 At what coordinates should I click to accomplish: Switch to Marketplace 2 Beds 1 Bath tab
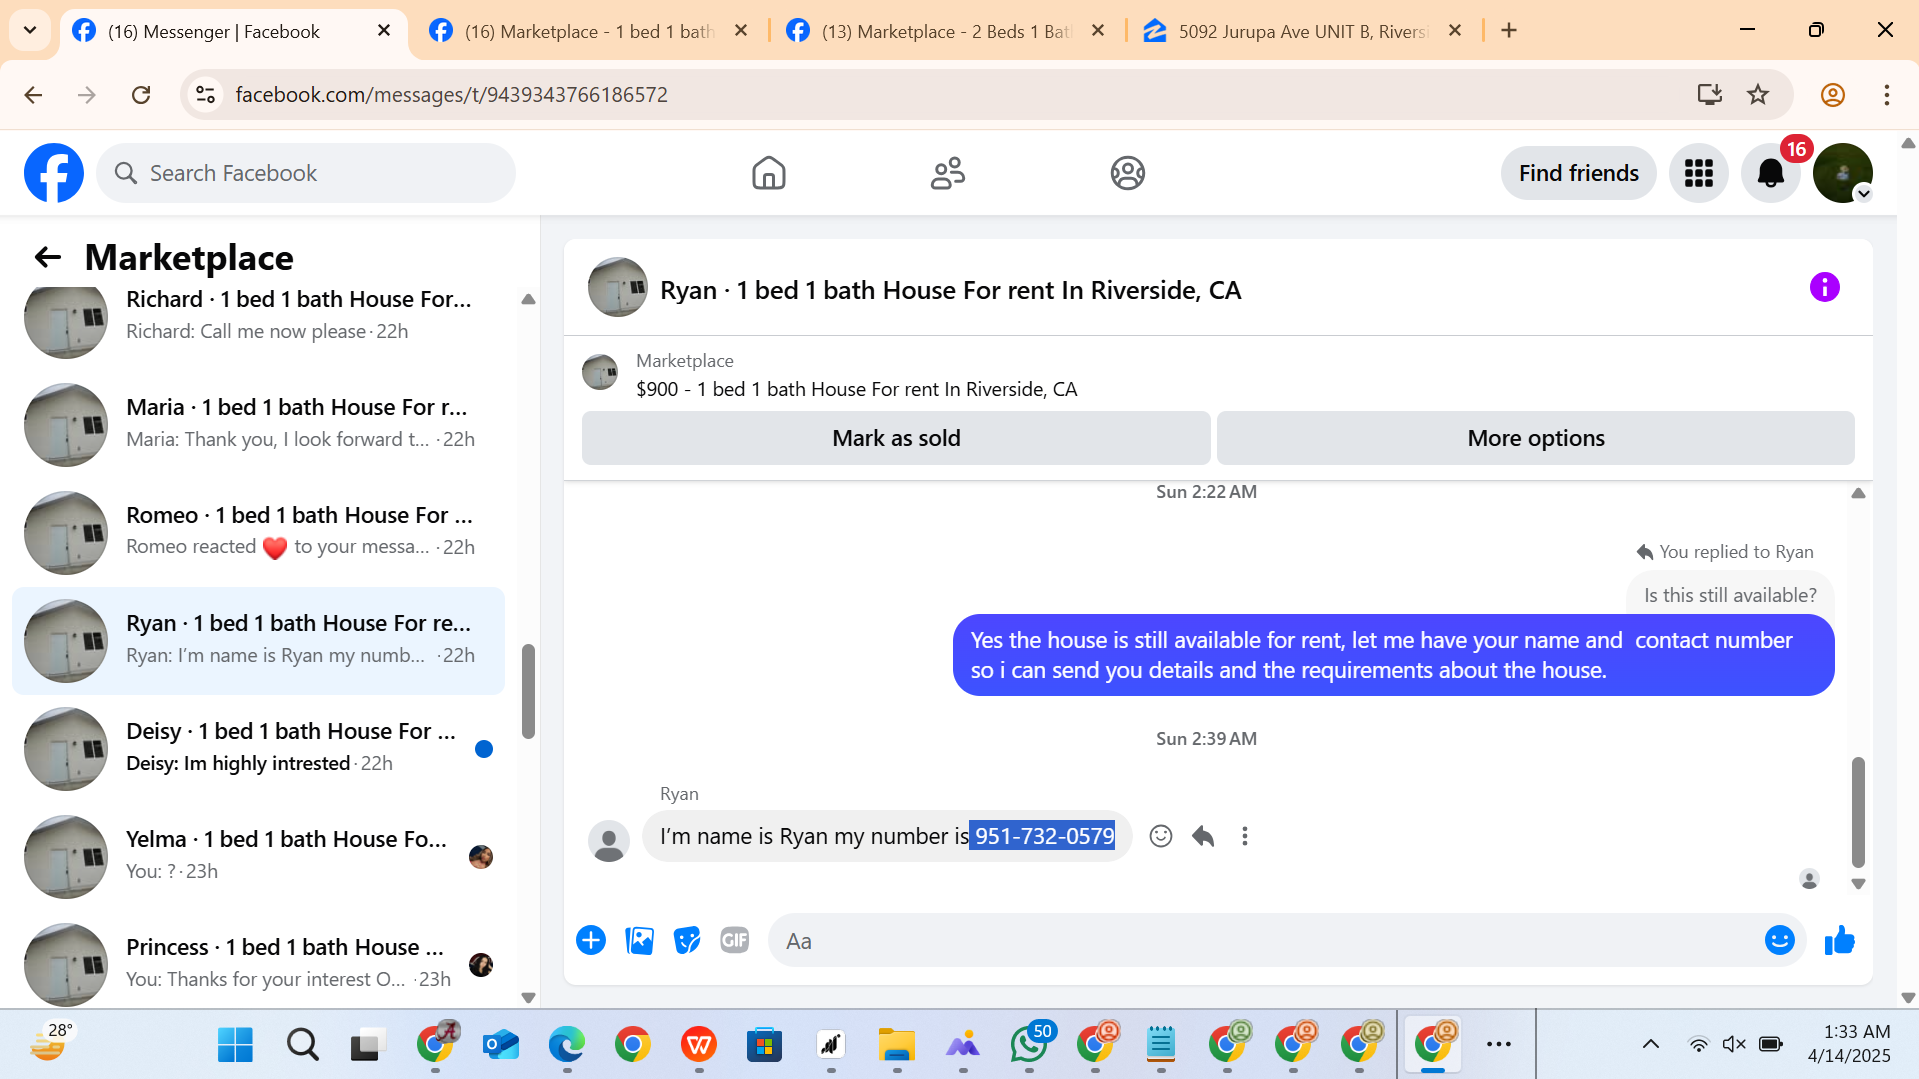click(x=946, y=31)
